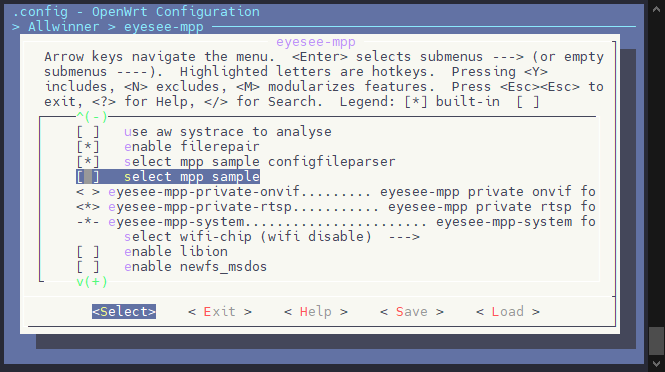Click the 'Legend: [*] built-in' help text

[x=419, y=102]
